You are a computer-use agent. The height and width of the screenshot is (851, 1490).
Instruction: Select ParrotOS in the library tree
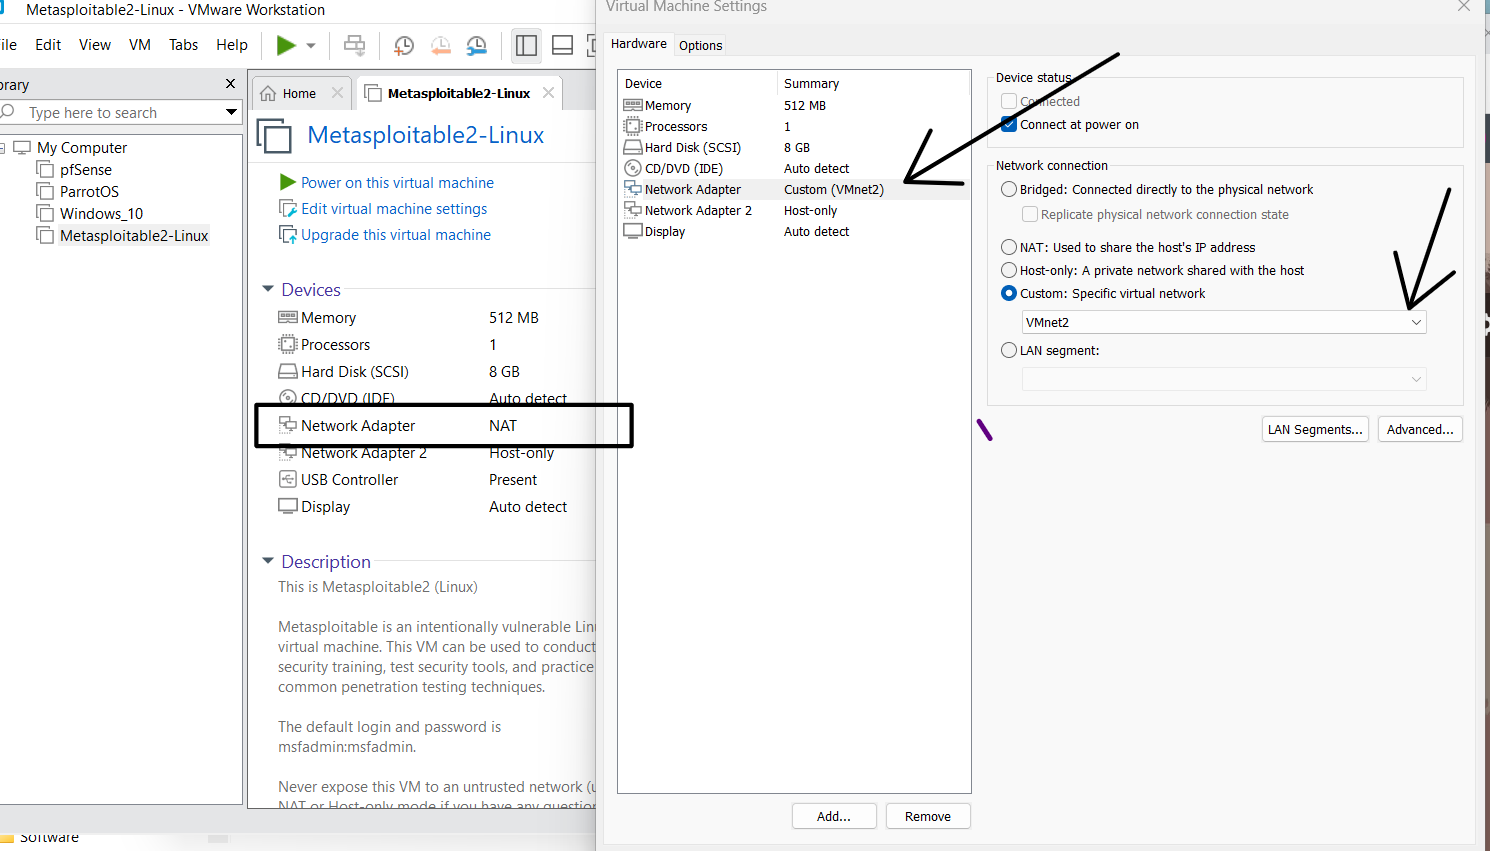[x=89, y=191]
